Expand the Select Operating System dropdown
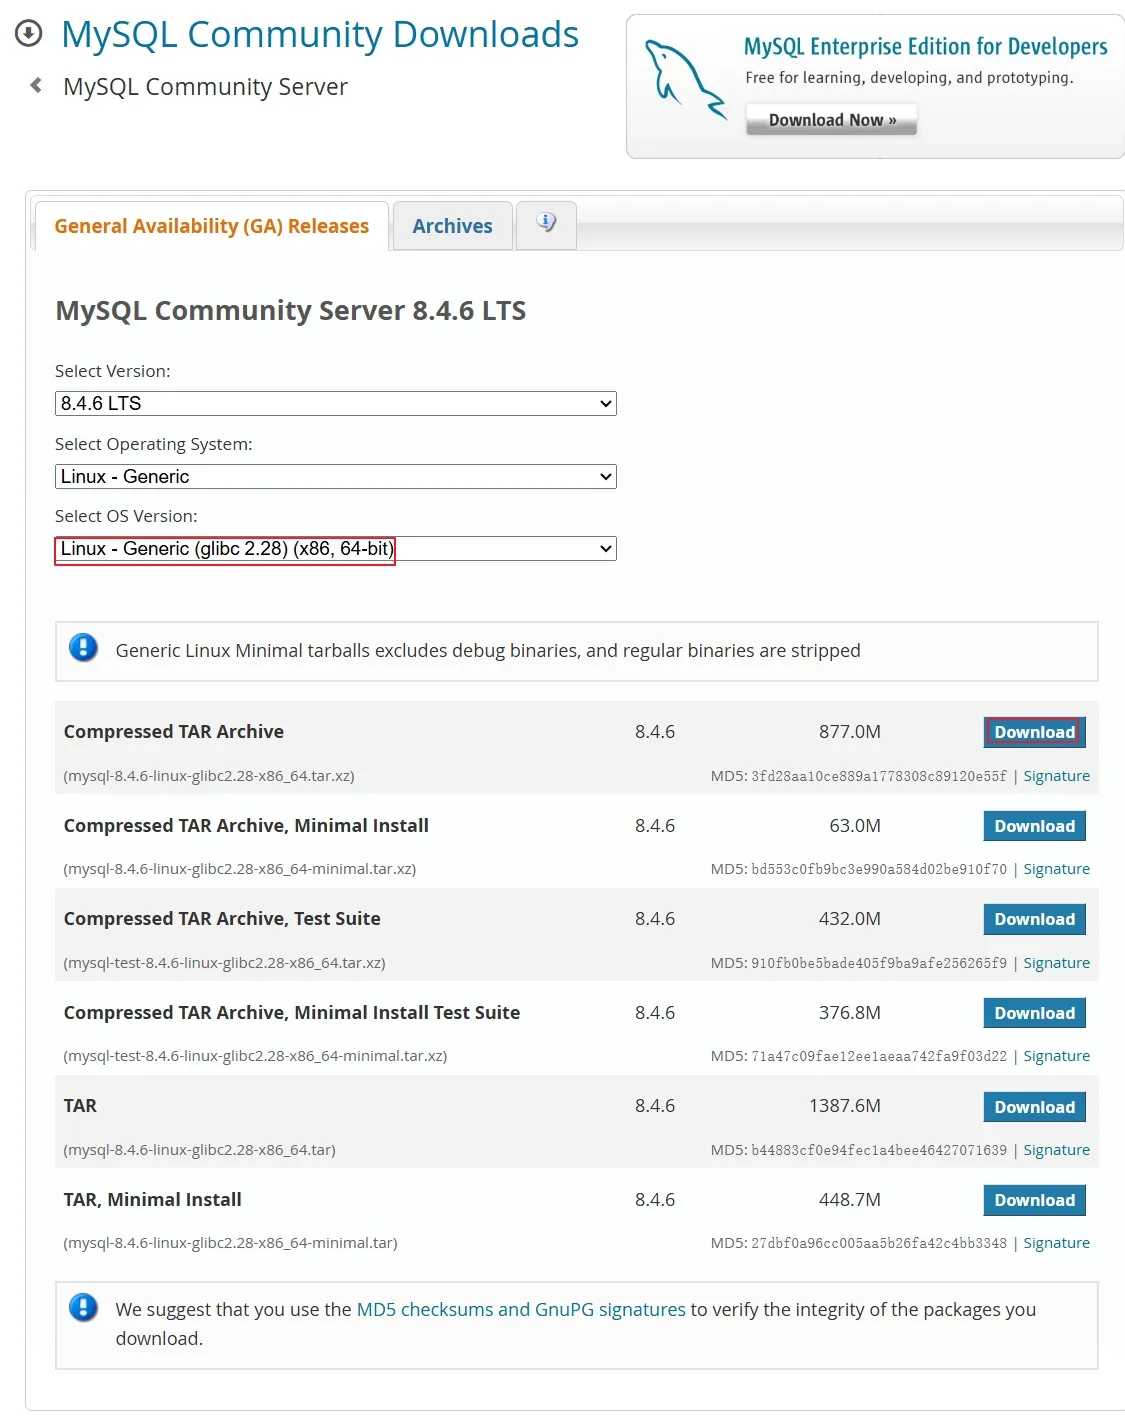The height and width of the screenshot is (1422, 1125). click(335, 476)
